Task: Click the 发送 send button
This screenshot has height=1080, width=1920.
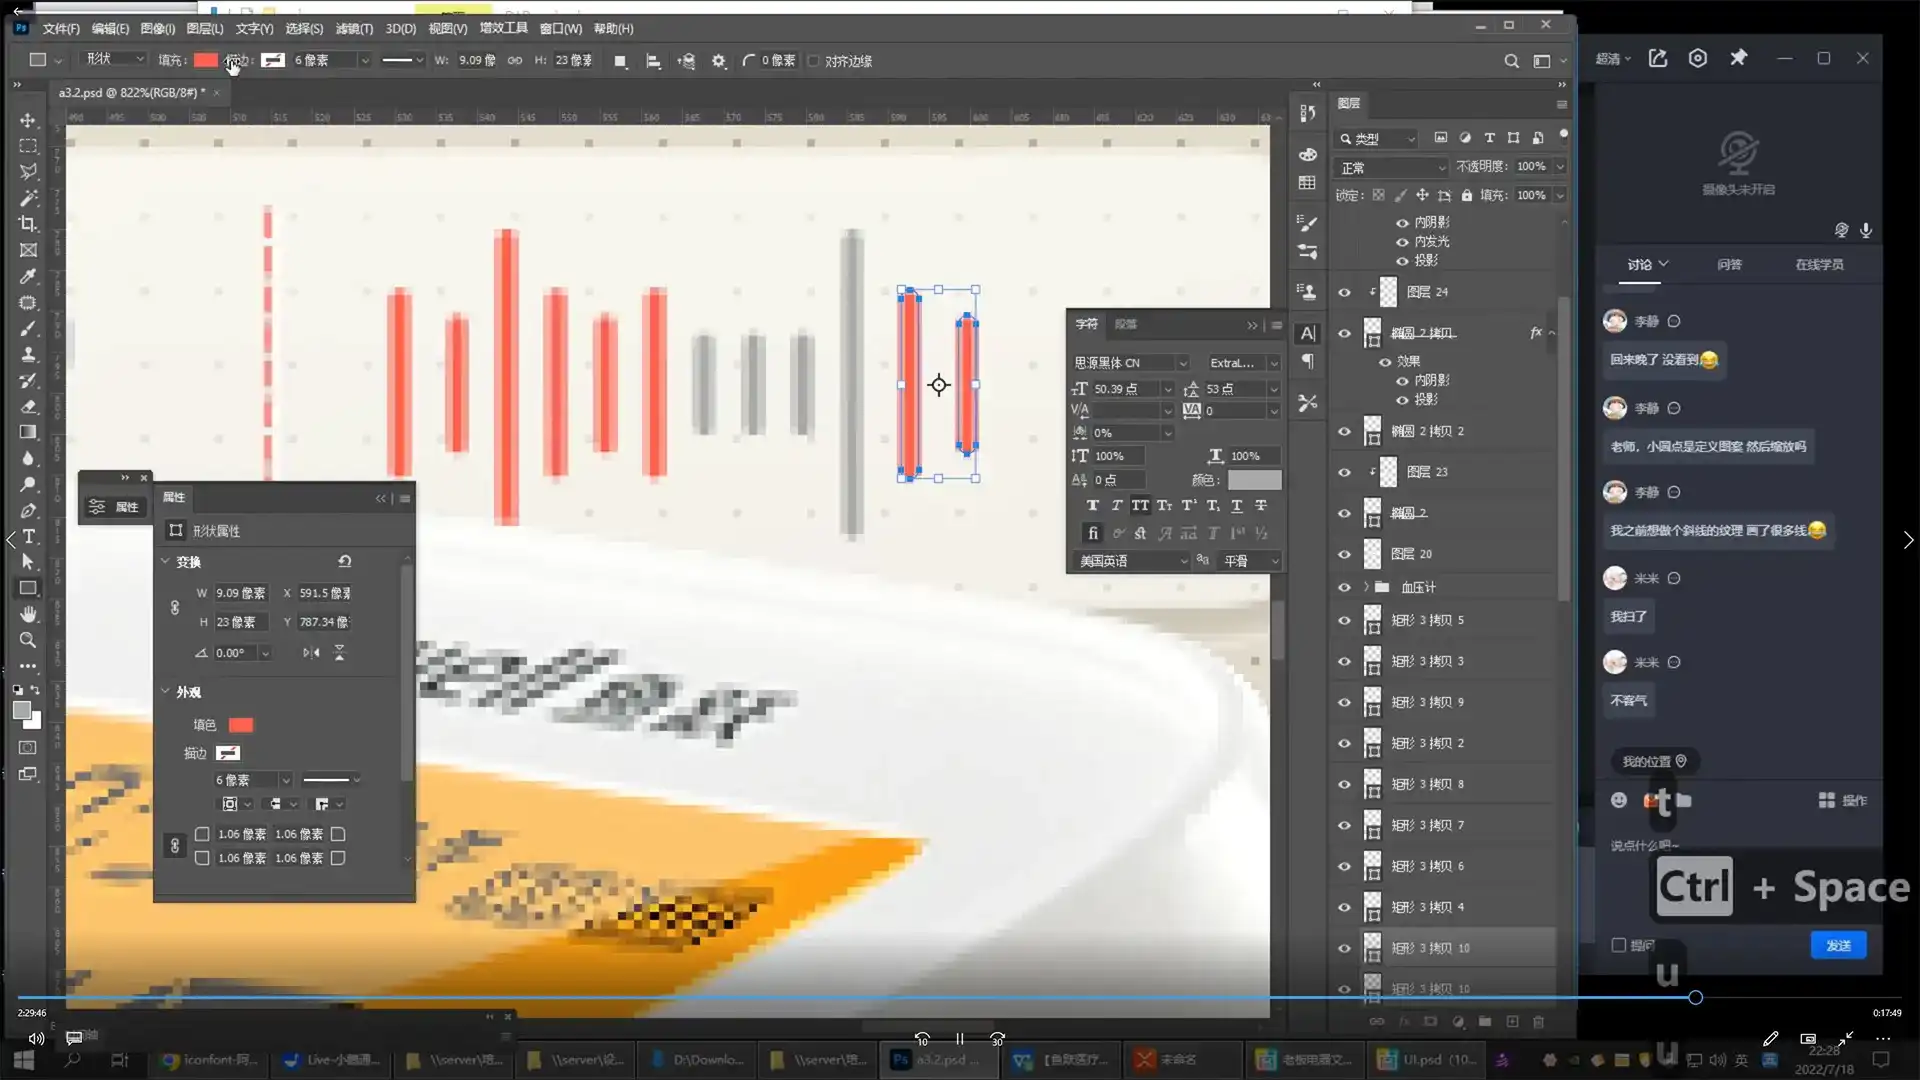Action: [1838, 945]
